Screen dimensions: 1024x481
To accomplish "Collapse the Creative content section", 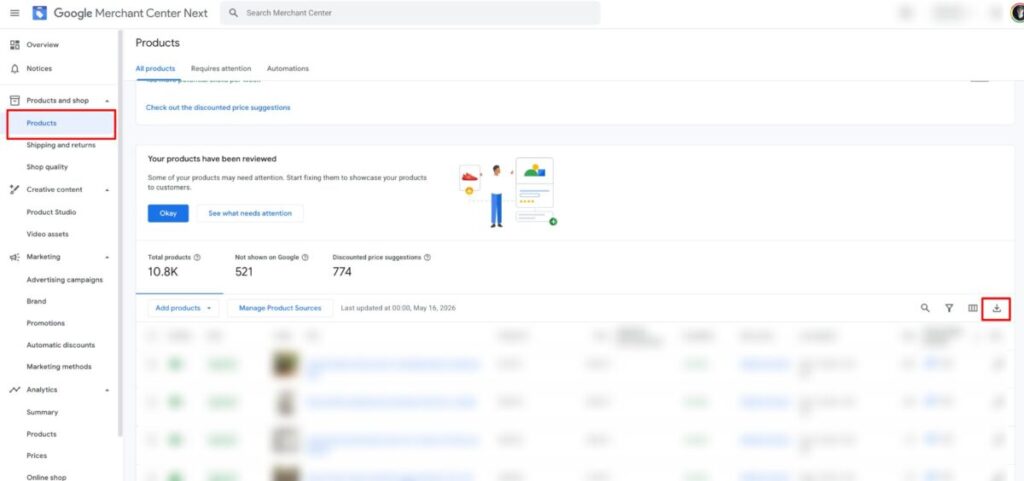I will pos(107,190).
